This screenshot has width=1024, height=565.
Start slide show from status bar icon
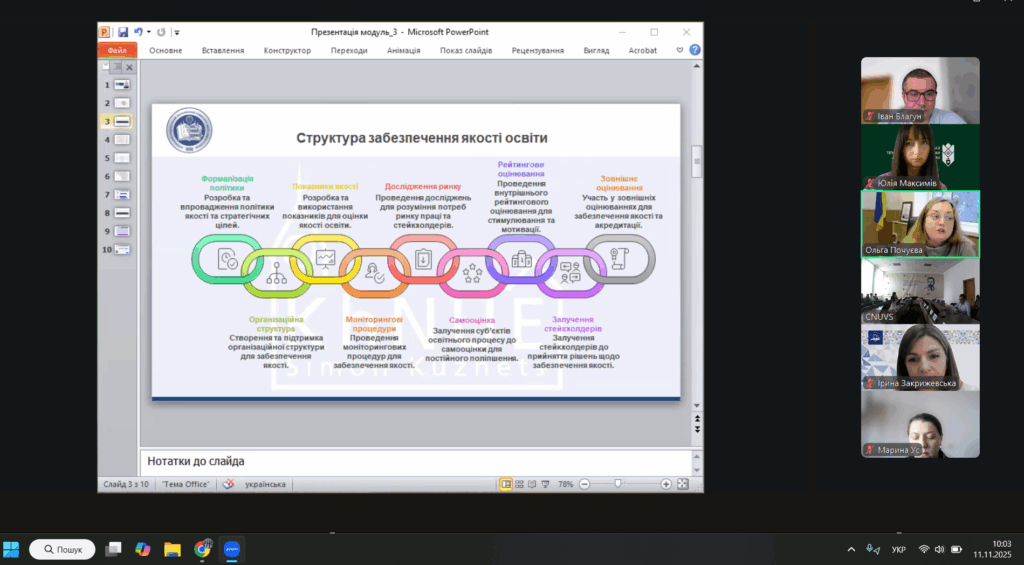coord(545,484)
